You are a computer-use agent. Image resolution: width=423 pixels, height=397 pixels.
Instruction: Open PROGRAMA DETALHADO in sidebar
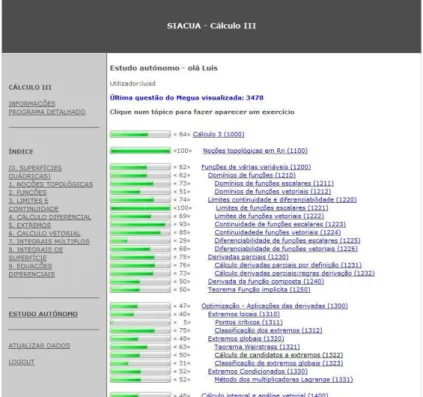47,112
